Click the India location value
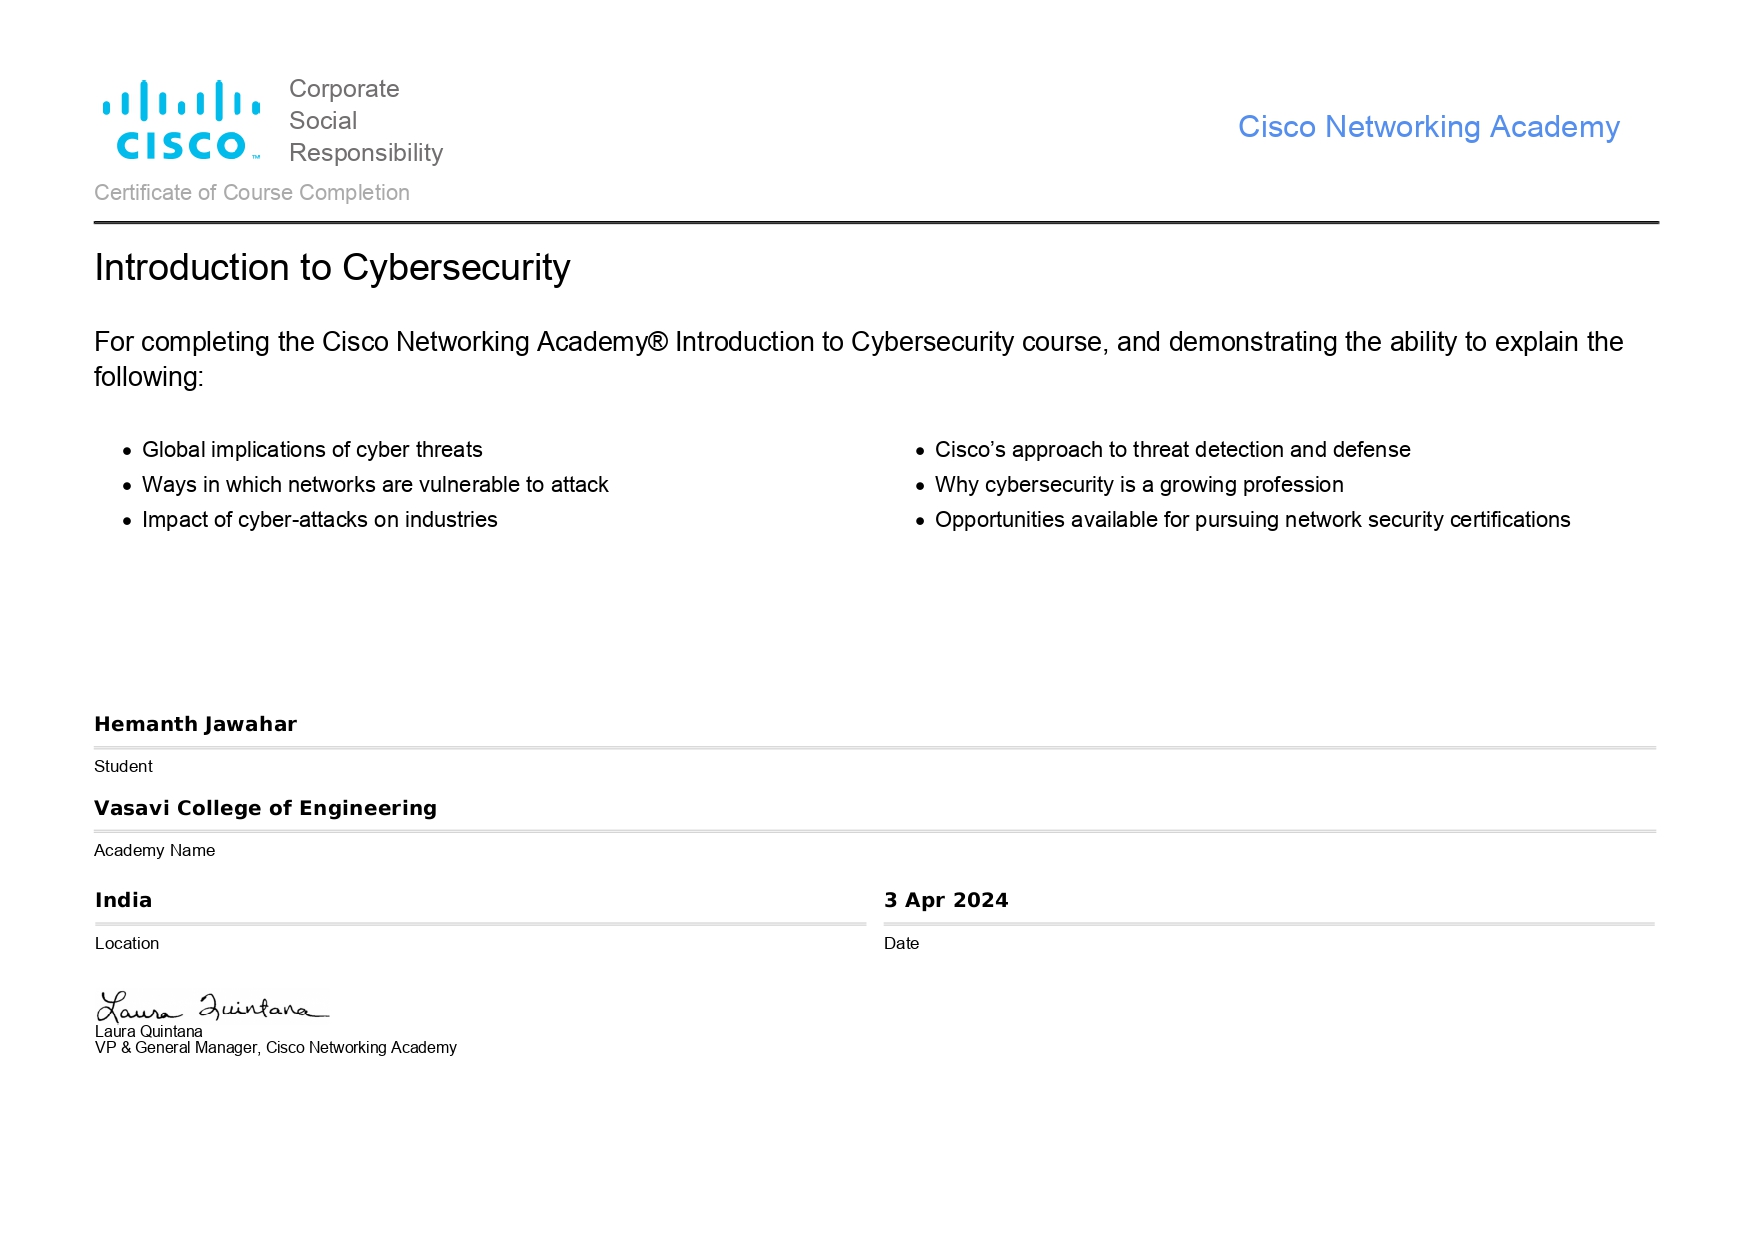Viewport: 1754px width, 1241px height. coord(123,900)
